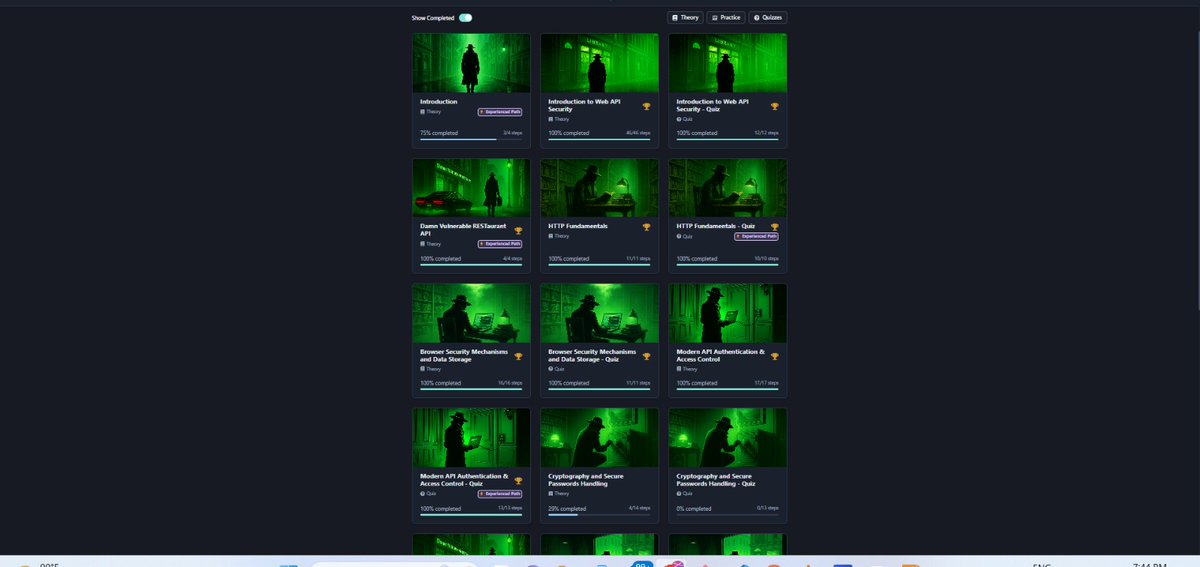This screenshot has width=1200, height=567.
Task: Click the '29% completed' text
Action: pyautogui.click(x=567, y=508)
